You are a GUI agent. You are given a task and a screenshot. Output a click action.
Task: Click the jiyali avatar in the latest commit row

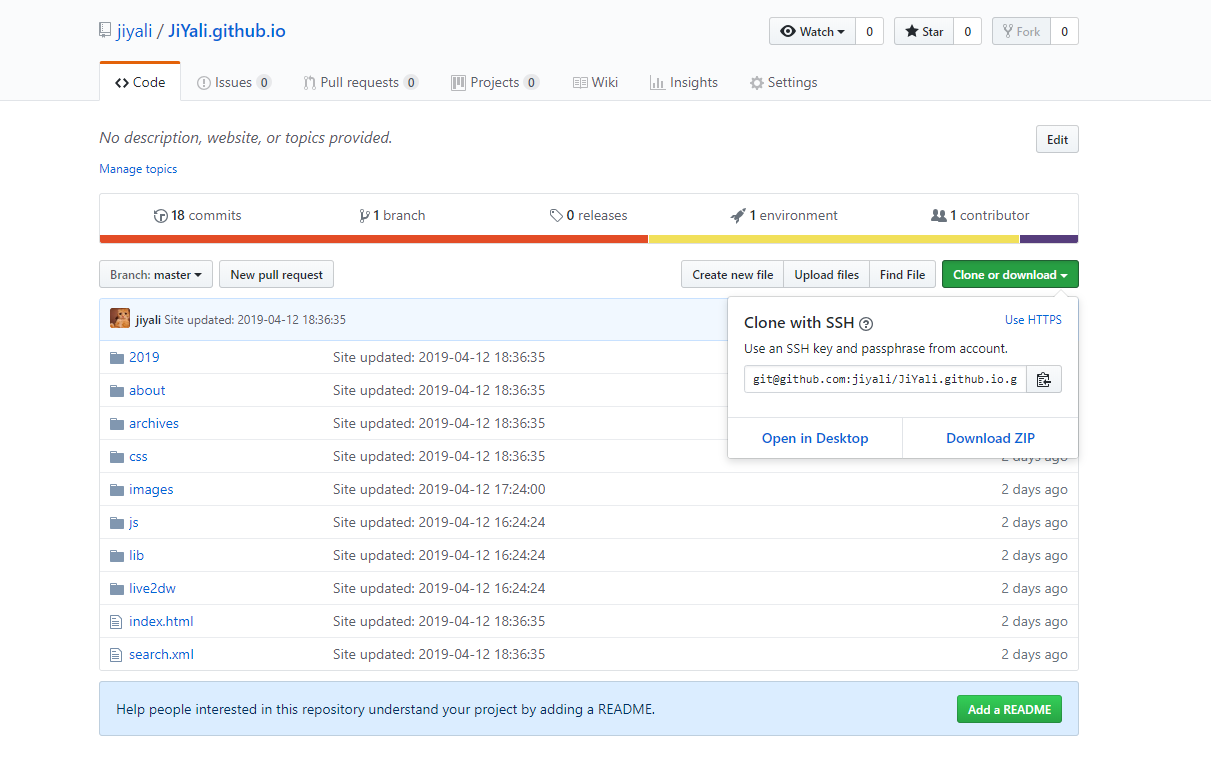click(120, 319)
